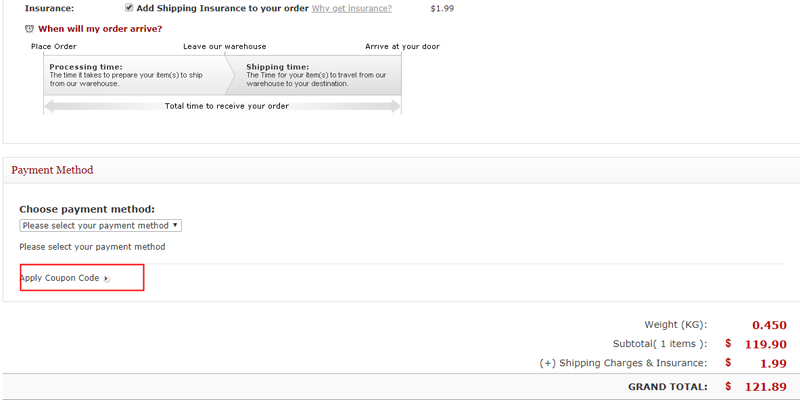
Task: Click the Grand Total amount 121.89
Action: tap(764, 386)
